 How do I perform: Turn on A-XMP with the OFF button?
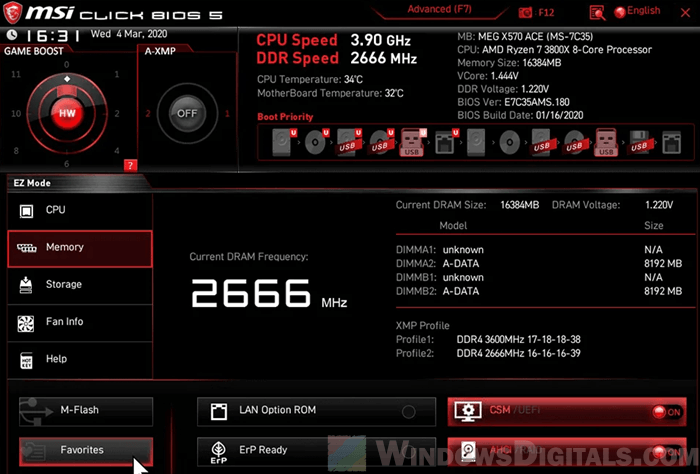(187, 113)
